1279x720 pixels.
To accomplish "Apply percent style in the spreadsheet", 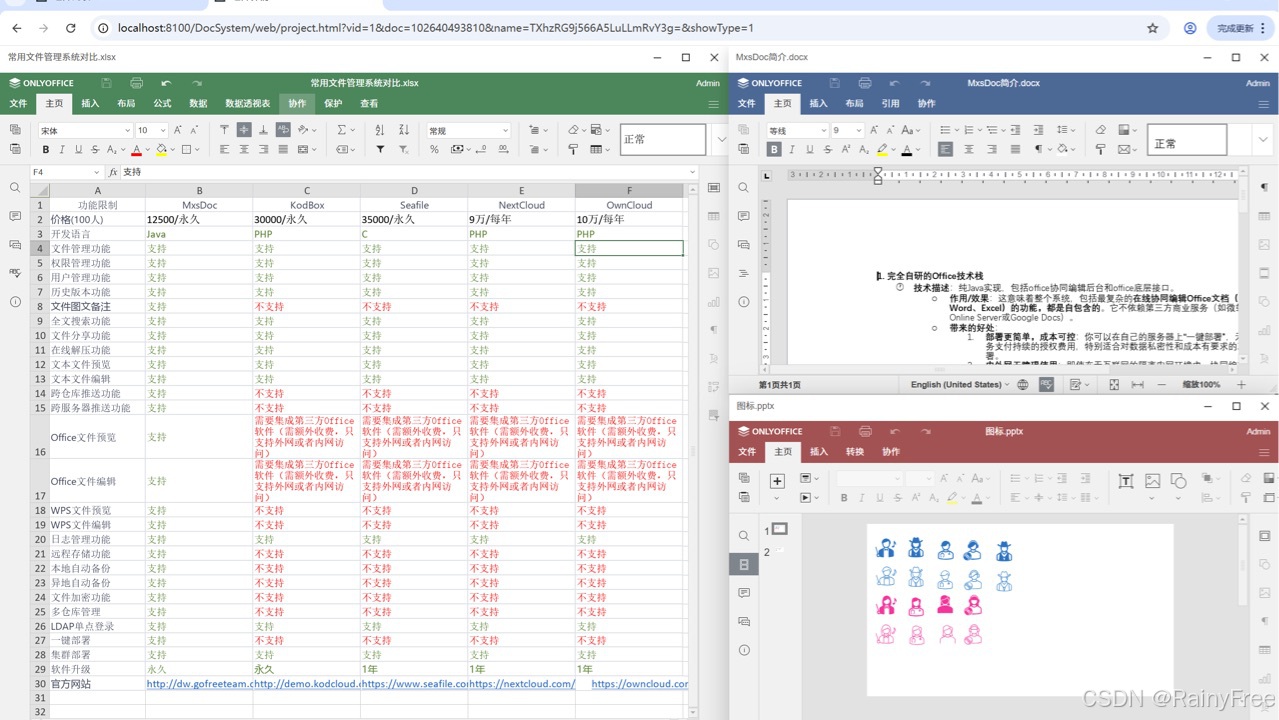I will (x=434, y=149).
